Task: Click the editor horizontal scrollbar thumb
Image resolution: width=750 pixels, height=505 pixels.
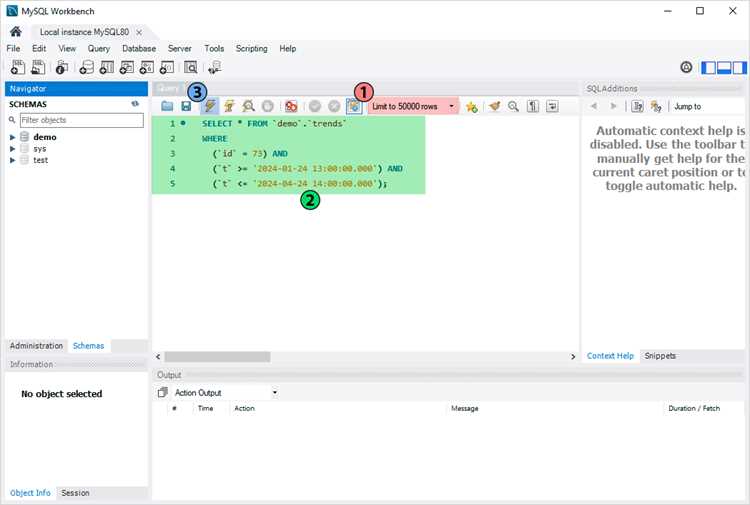Action: [x=217, y=357]
